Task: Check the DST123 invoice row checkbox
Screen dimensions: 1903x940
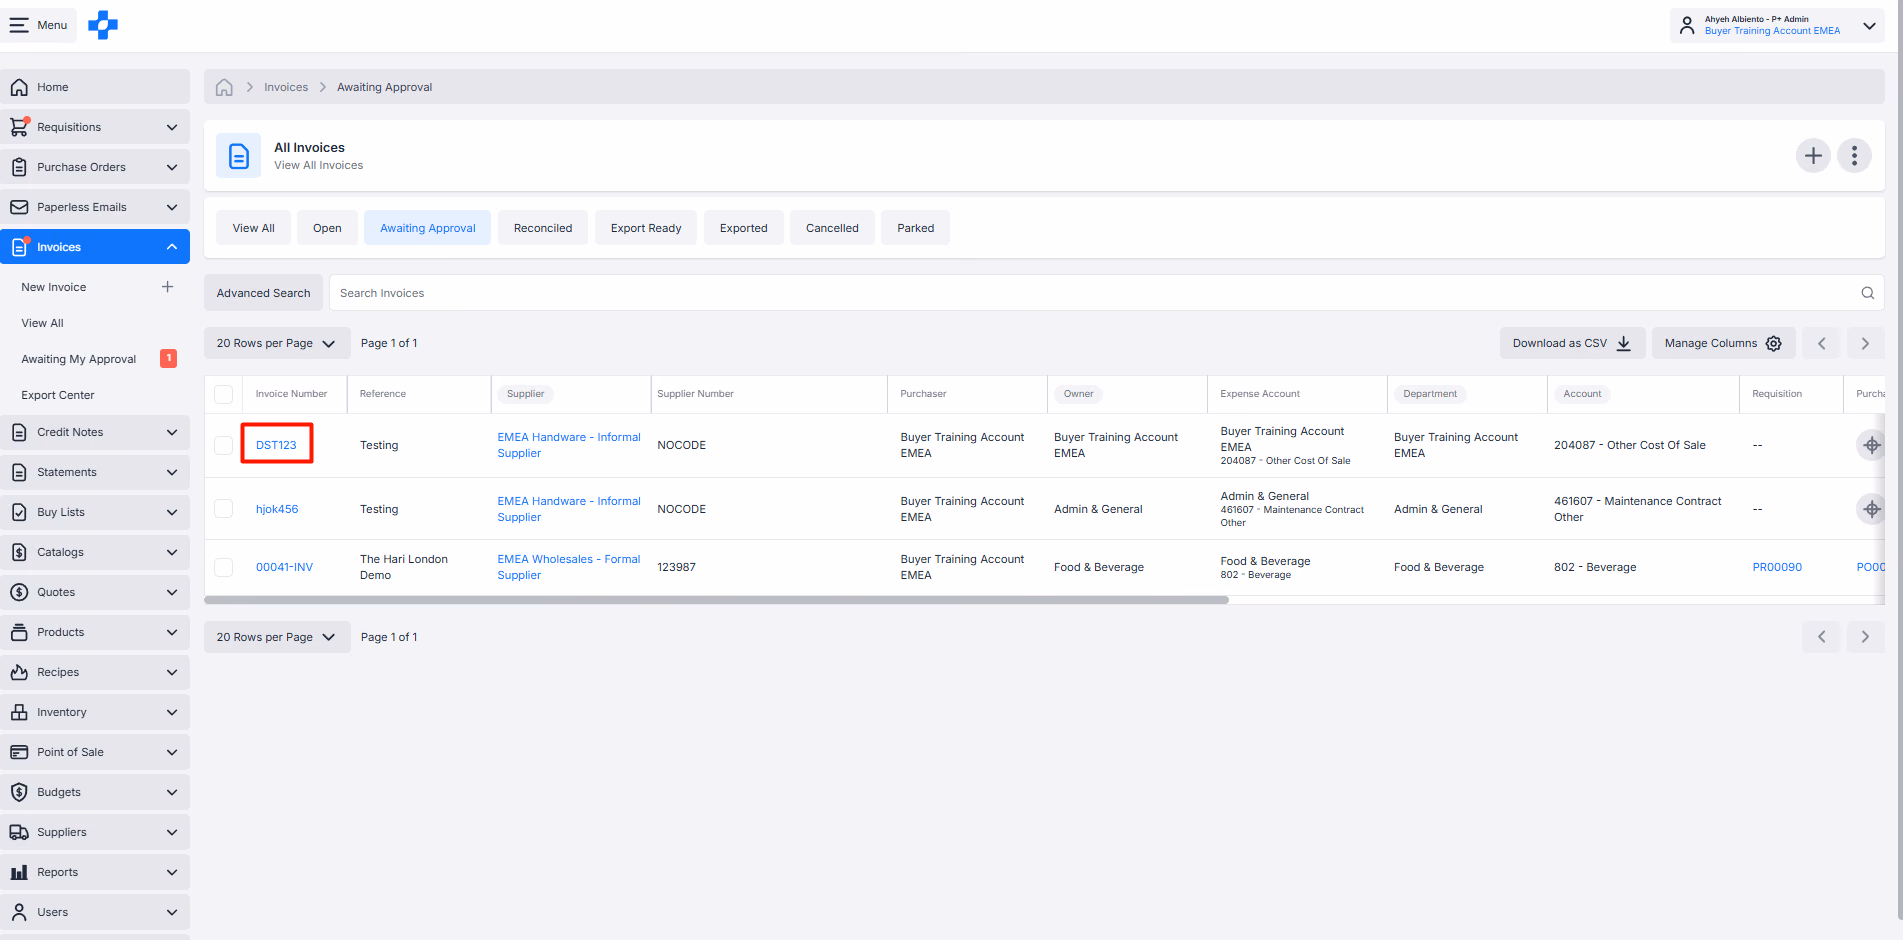Action: (x=224, y=445)
